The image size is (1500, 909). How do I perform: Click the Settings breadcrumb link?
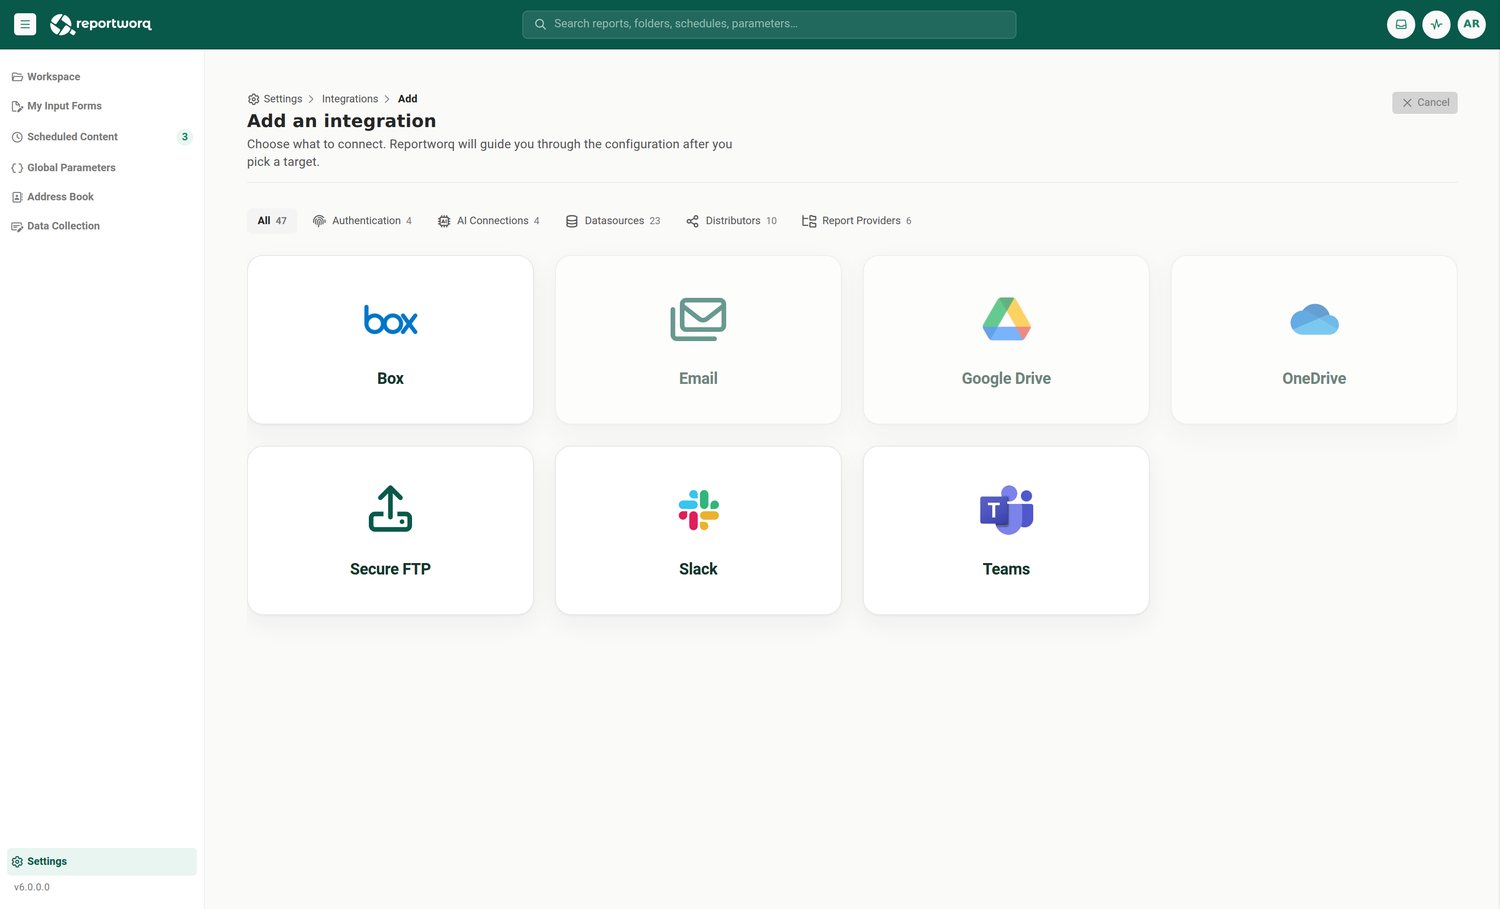click(x=275, y=99)
